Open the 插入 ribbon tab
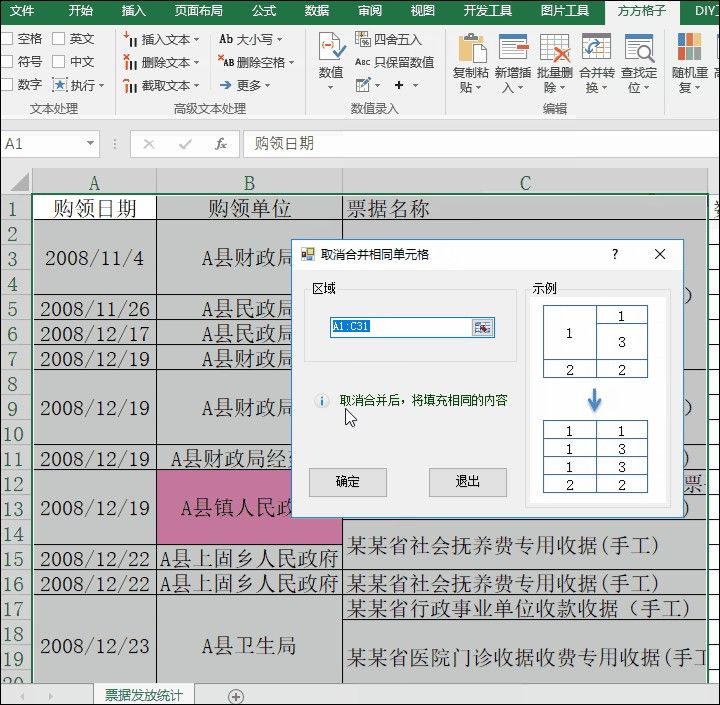This screenshot has width=720, height=705. (x=133, y=10)
